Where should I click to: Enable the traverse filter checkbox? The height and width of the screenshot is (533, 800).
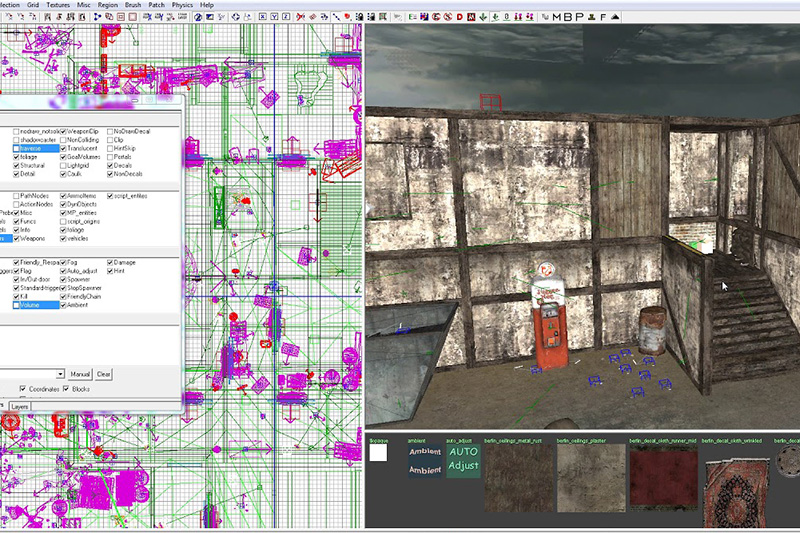click(16, 148)
